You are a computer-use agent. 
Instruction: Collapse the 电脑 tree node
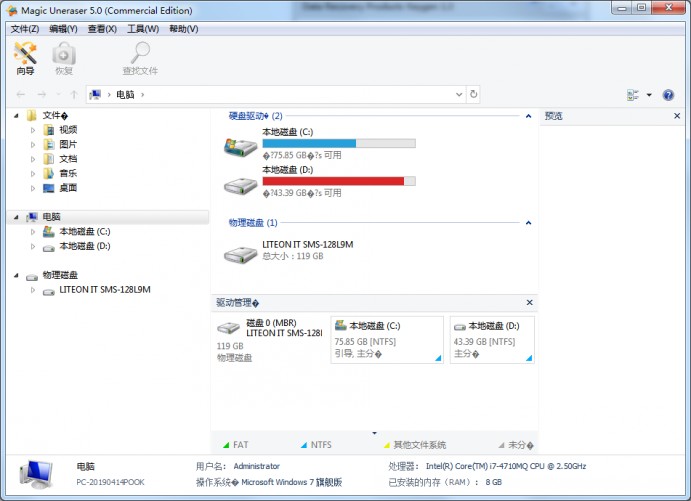tap(16, 217)
